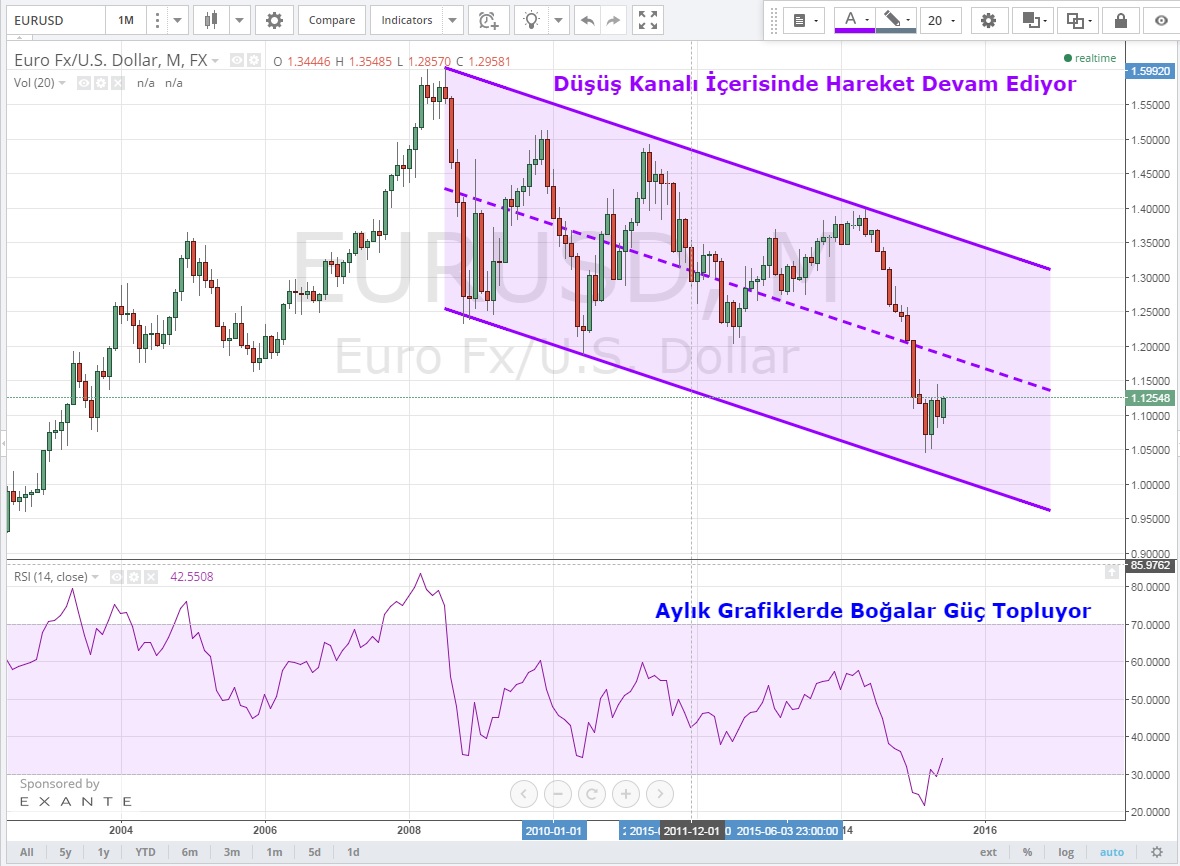The image size is (1180, 866).
Task: Select the YTD time range
Action: (x=145, y=852)
